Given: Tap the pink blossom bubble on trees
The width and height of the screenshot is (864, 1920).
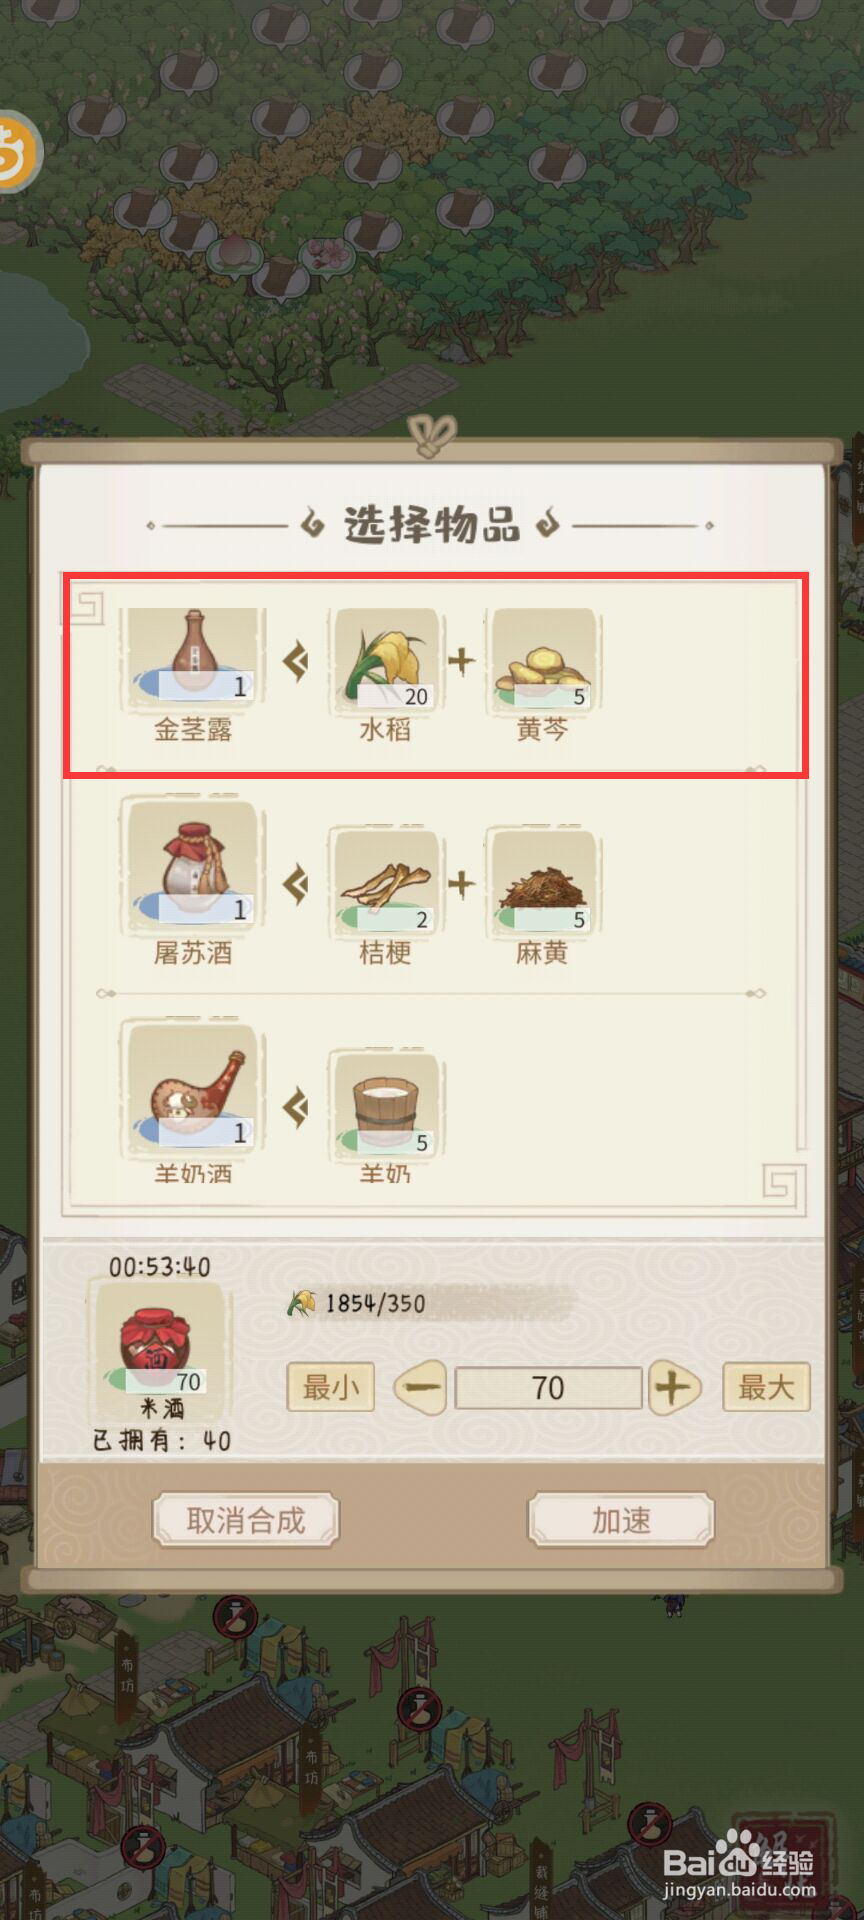Looking at the screenshot, I should (x=328, y=253).
